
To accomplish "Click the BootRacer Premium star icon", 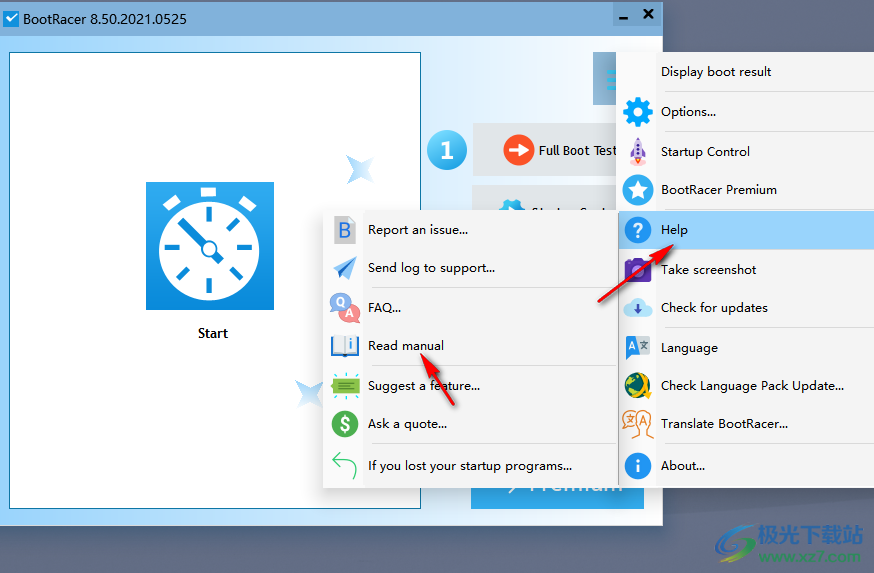I will (638, 190).
